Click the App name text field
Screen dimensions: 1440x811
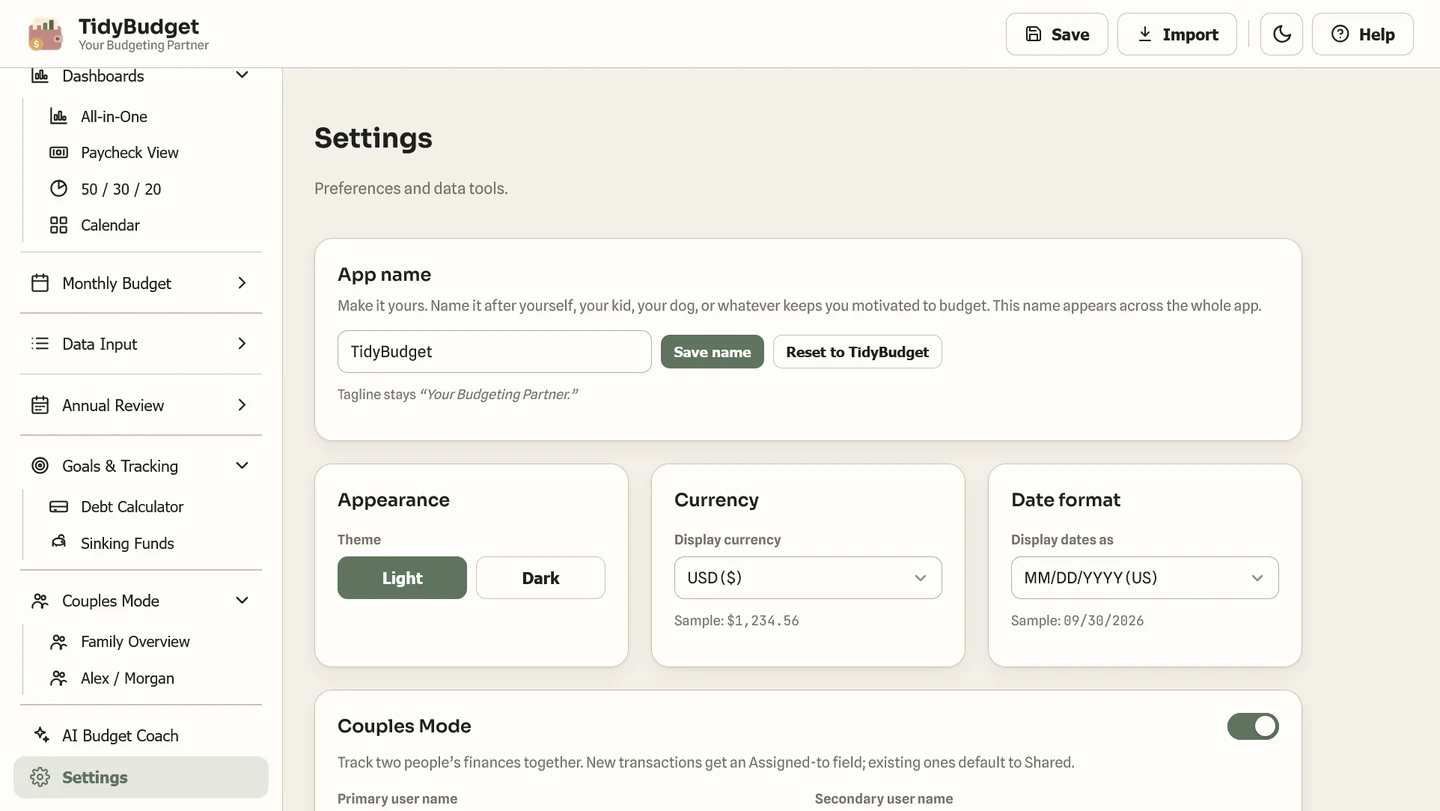point(494,352)
